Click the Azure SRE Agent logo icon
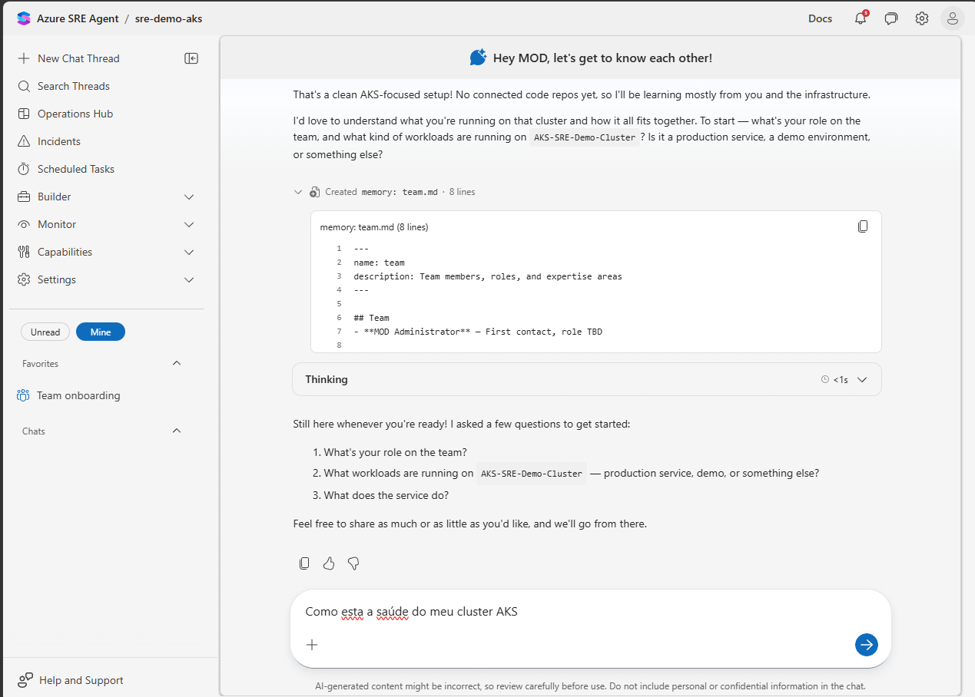This screenshot has width=975, height=697. (24, 18)
